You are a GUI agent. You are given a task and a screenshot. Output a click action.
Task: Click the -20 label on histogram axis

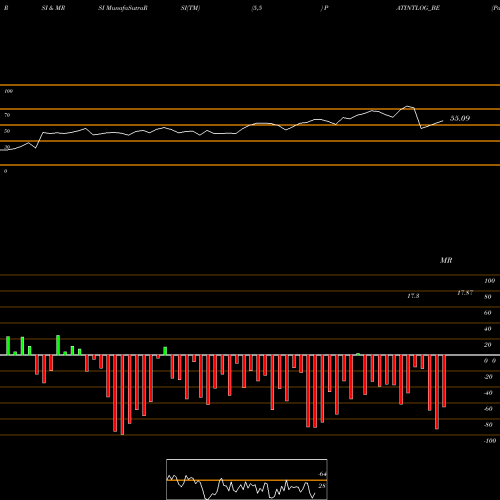[488, 377]
